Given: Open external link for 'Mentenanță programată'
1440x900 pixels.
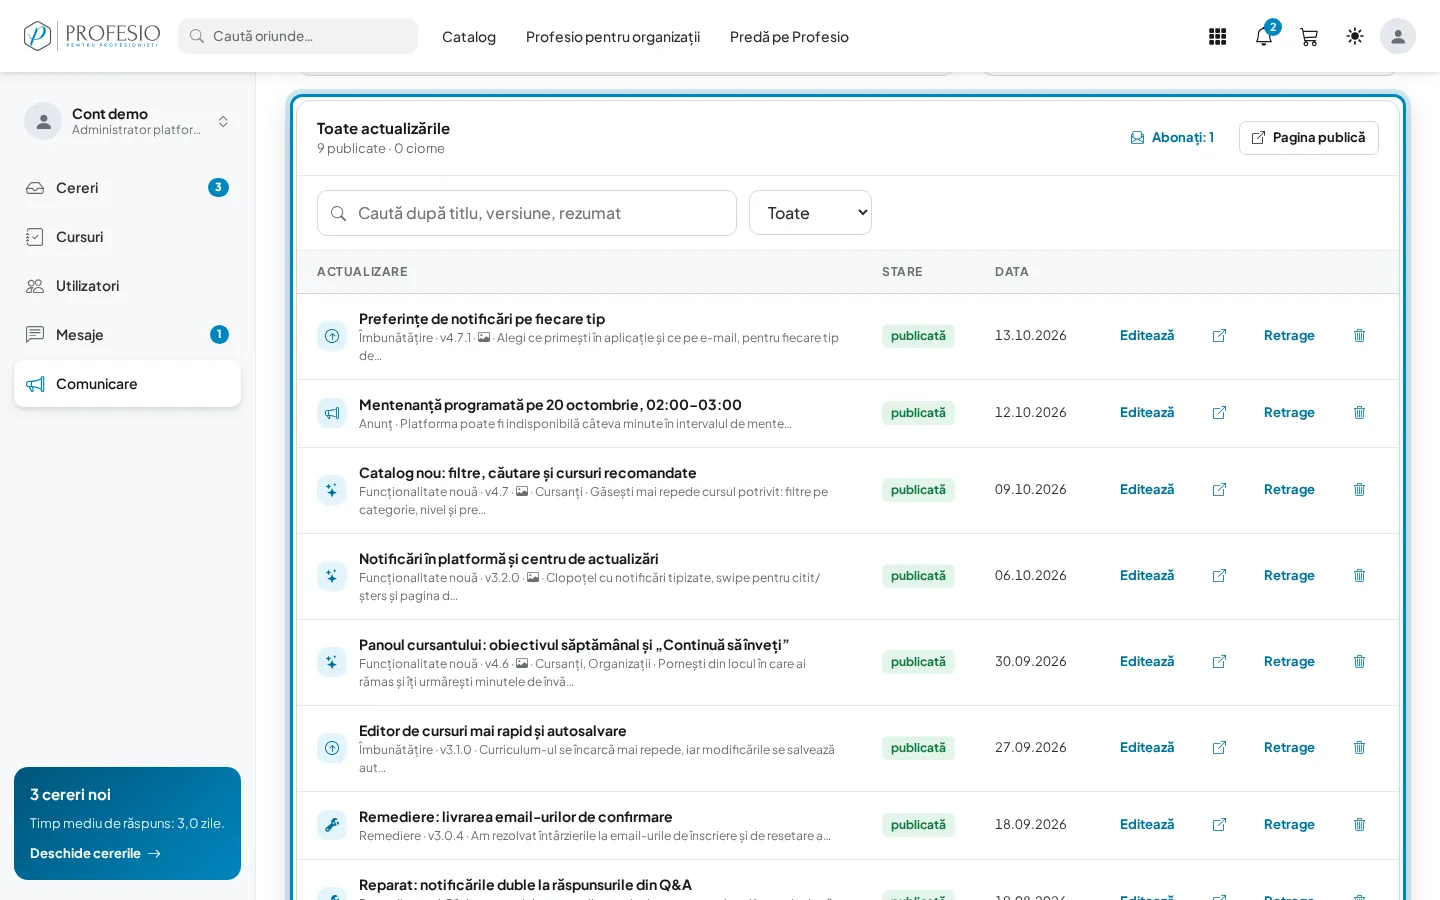Looking at the screenshot, I should click(1219, 413).
